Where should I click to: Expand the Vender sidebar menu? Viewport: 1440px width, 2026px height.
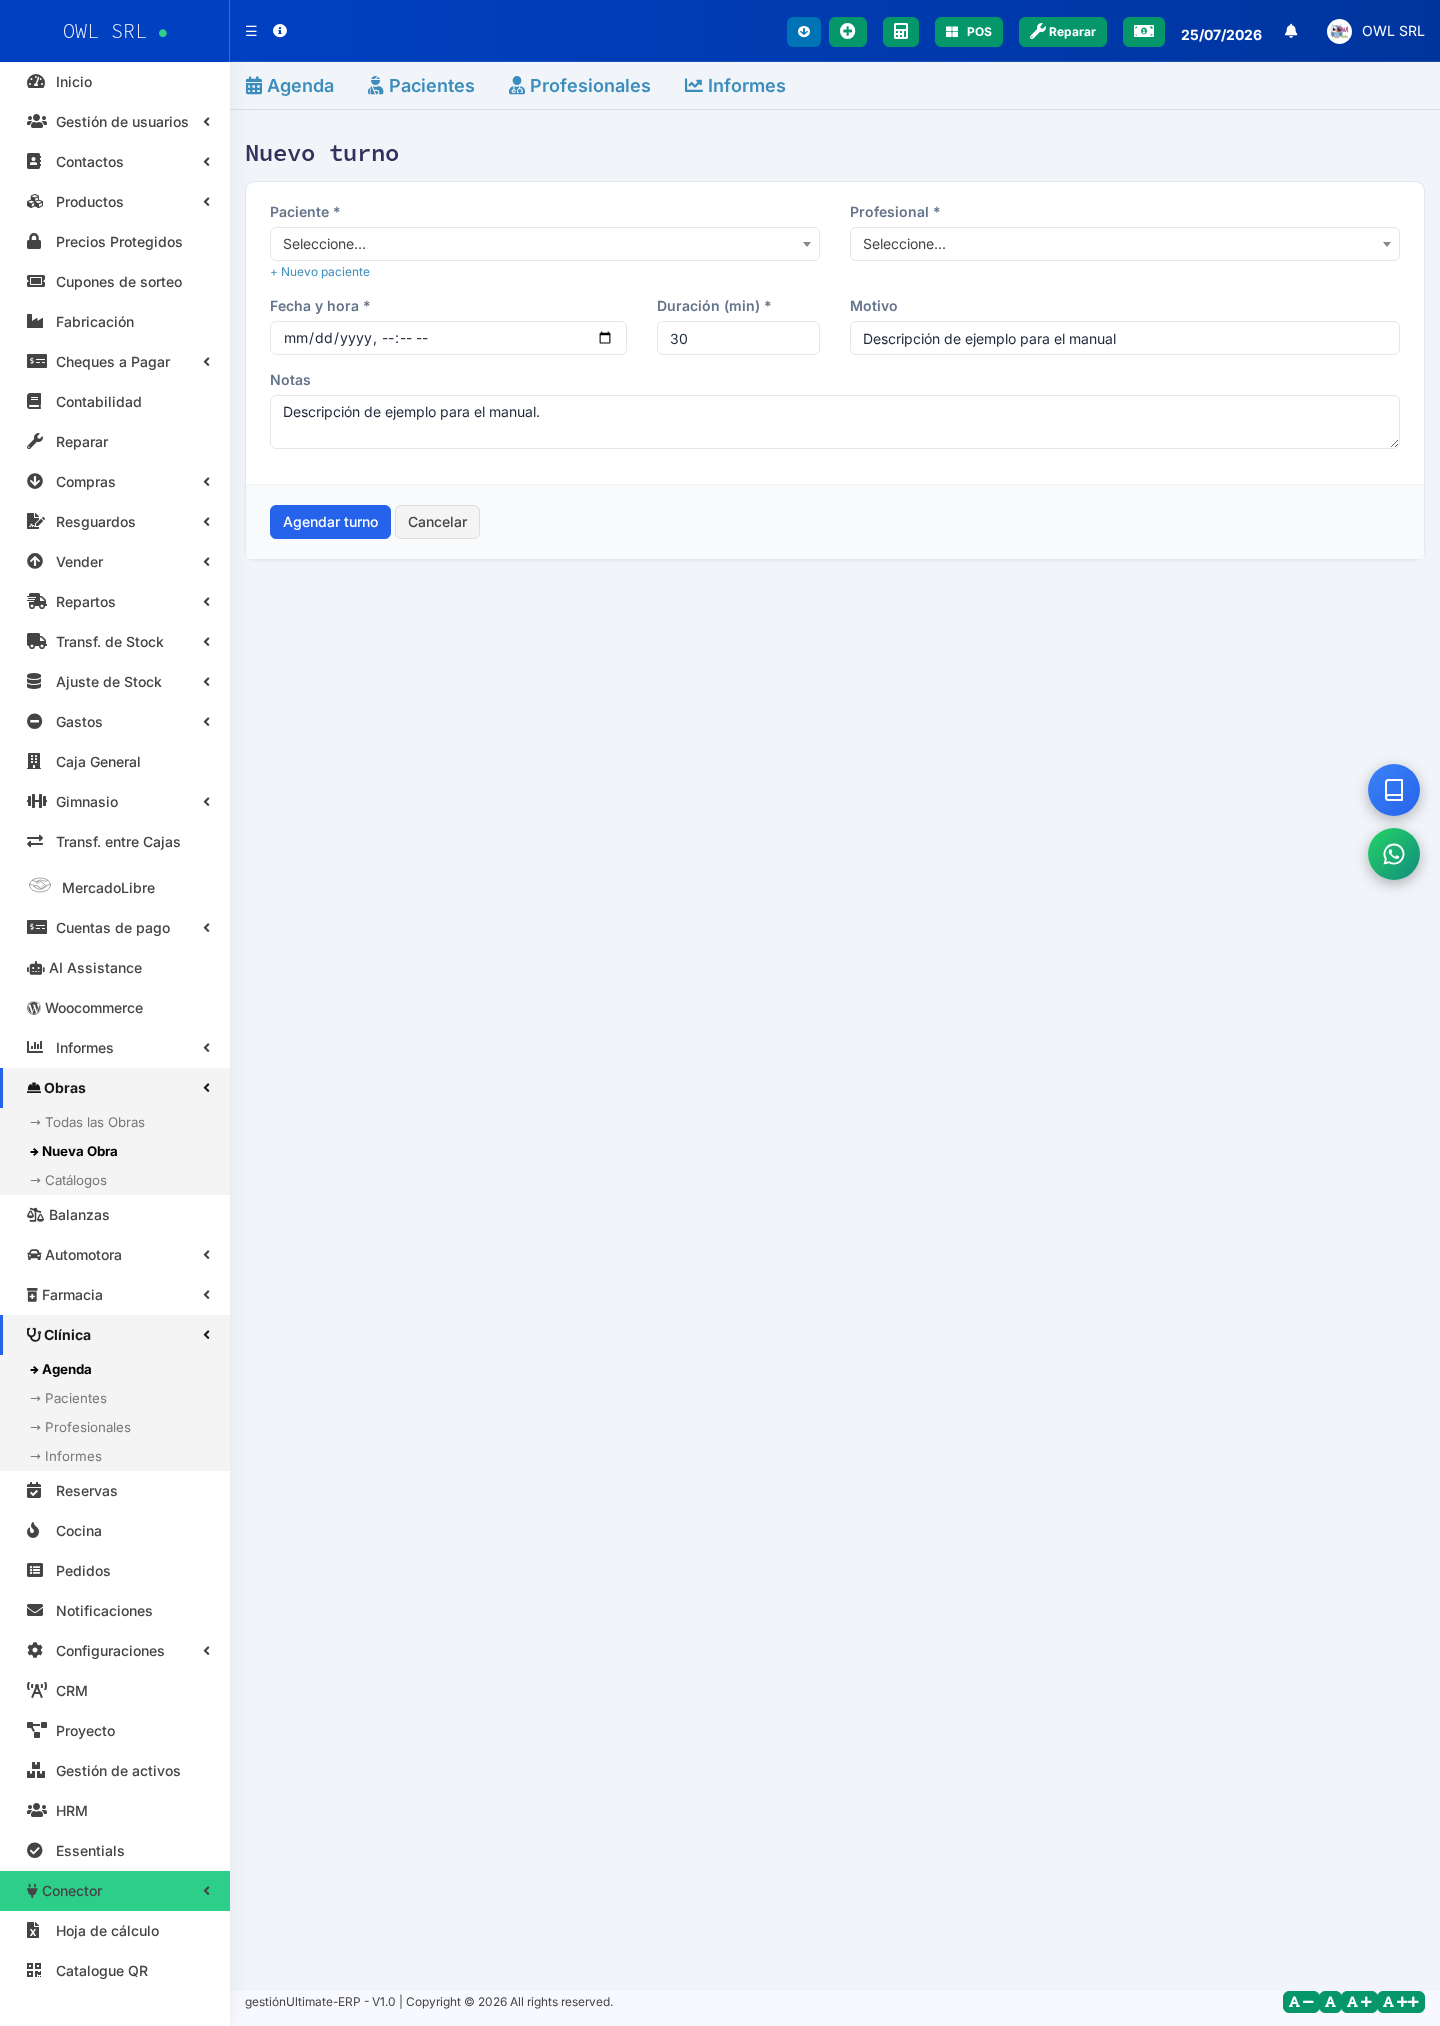click(115, 562)
